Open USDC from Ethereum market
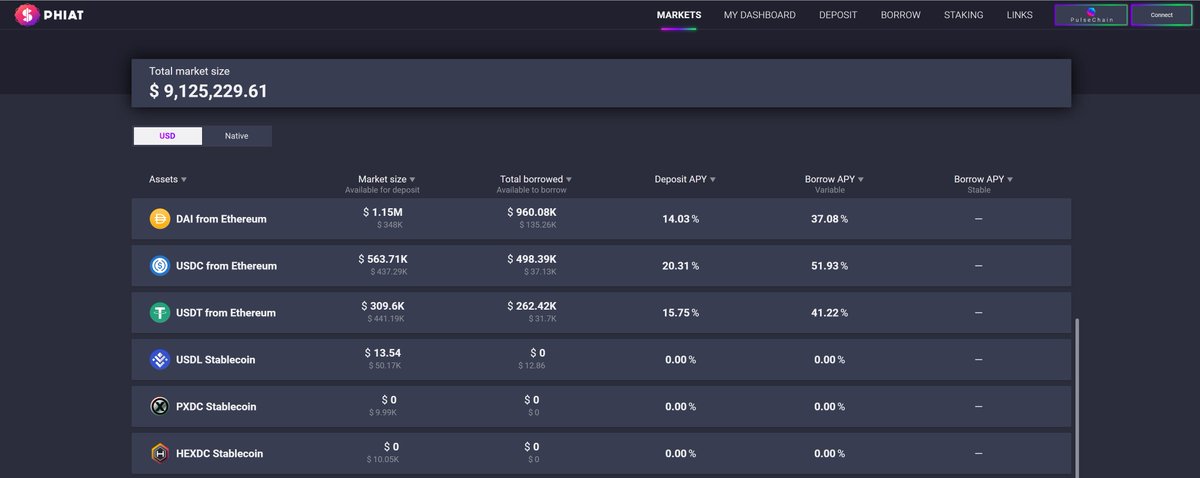This screenshot has width=1200, height=478. (601, 265)
